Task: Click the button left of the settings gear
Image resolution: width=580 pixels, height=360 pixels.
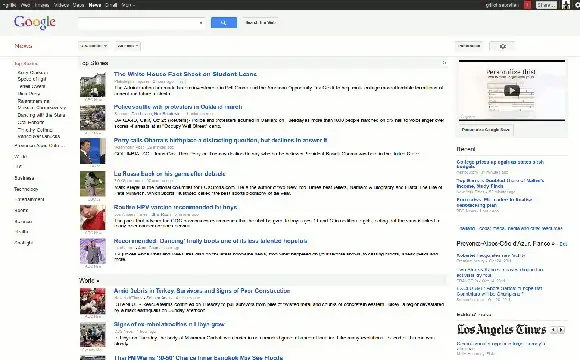Action: pos(469,46)
